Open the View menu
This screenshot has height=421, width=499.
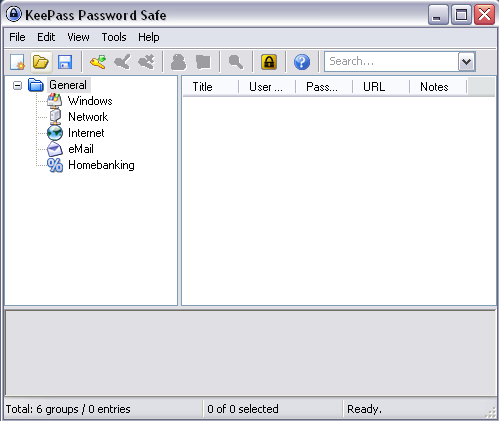(x=78, y=37)
